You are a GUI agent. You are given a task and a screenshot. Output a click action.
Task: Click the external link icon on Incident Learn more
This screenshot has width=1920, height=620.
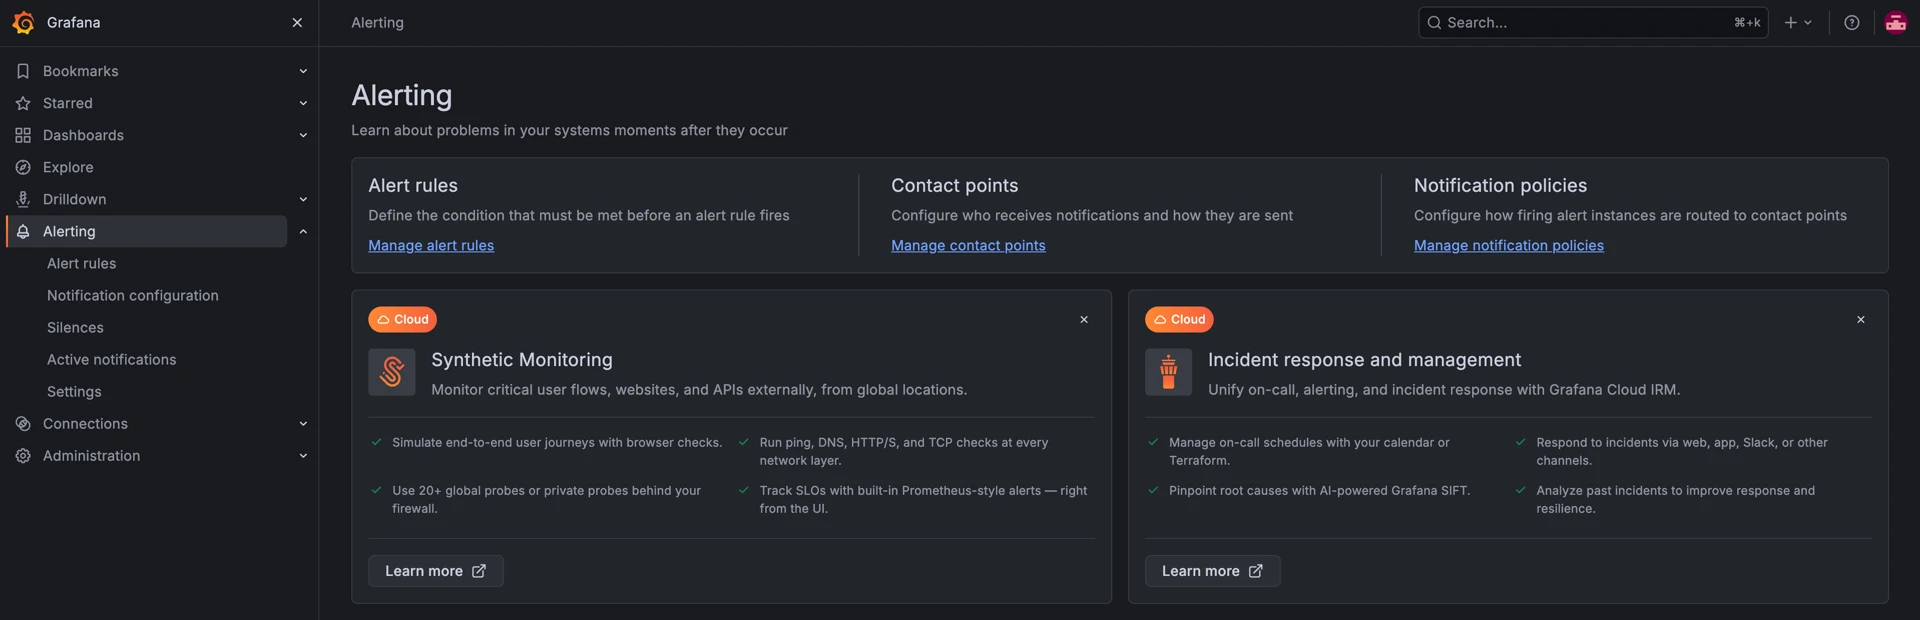(1256, 571)
